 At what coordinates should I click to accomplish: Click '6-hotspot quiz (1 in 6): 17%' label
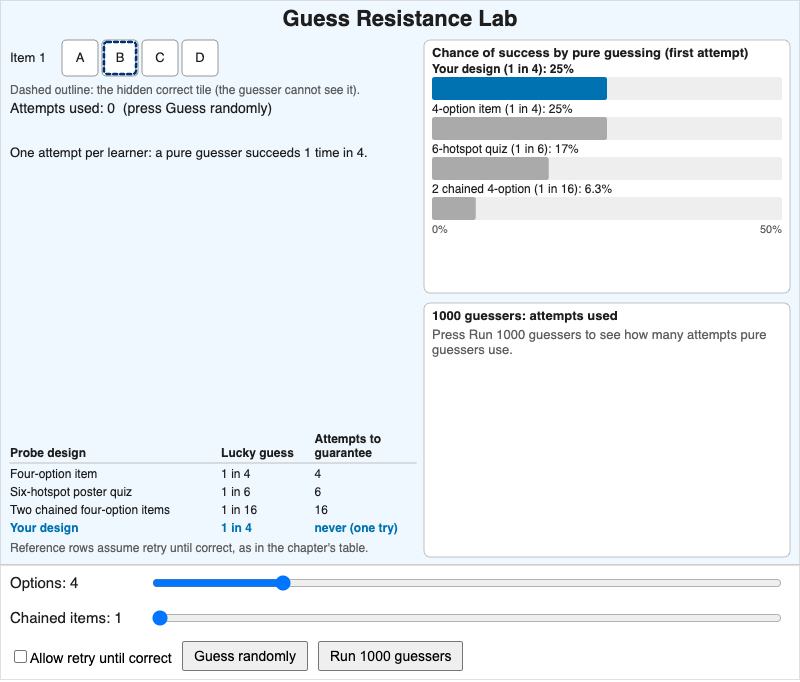(x=505, y=149)
